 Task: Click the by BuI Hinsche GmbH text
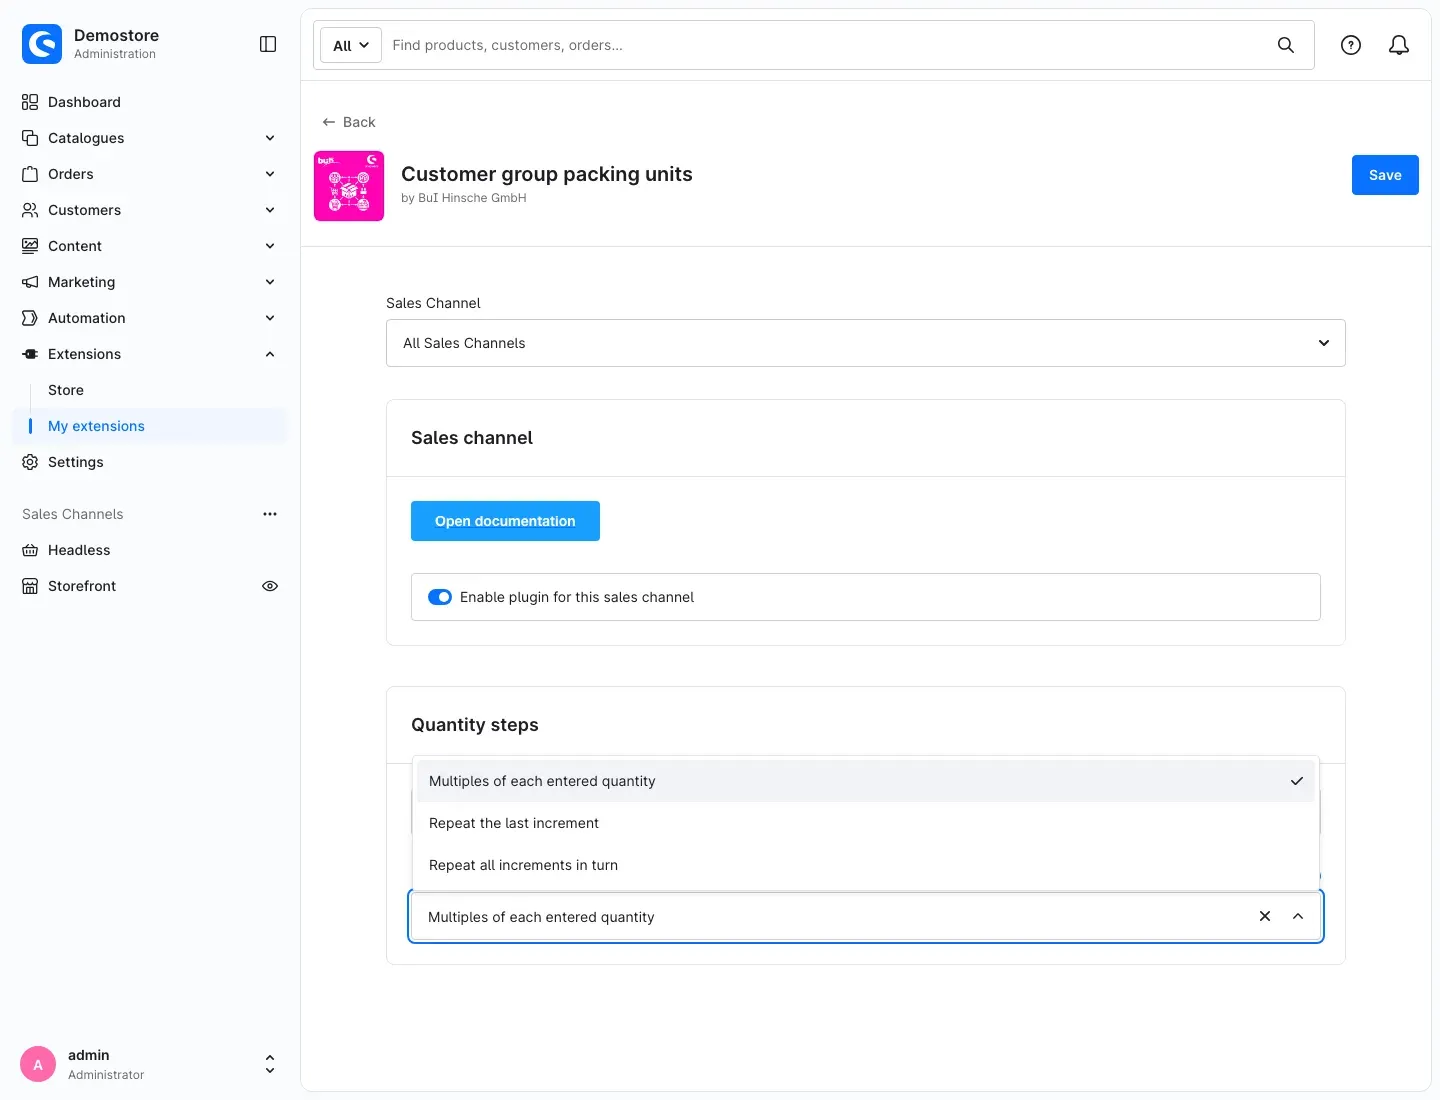[464, 198]
